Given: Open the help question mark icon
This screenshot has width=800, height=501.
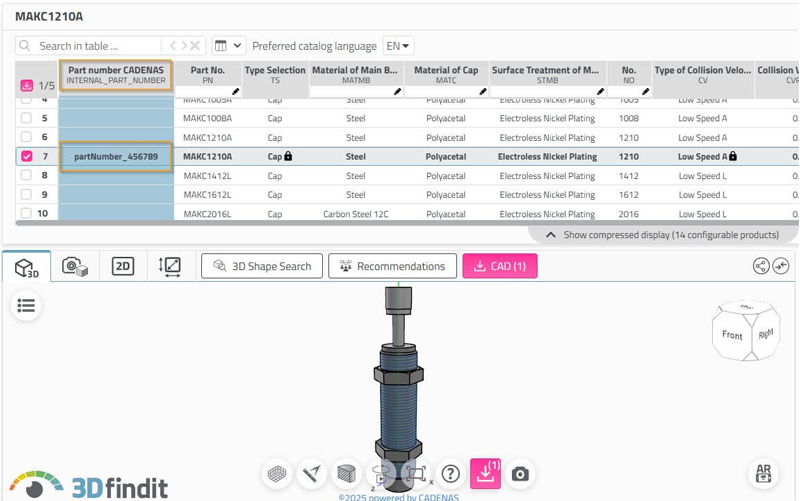Looking at the screenshot, I should (451, 474).
